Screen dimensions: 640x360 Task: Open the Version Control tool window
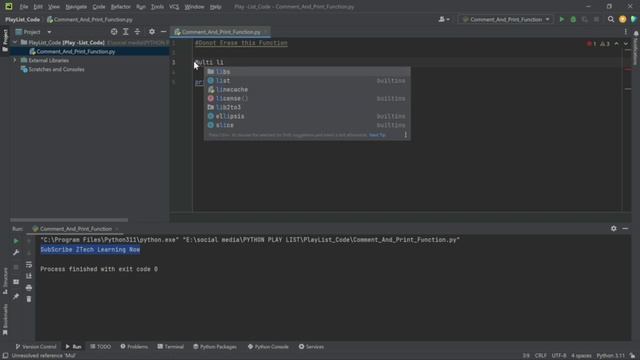point(36,347)
